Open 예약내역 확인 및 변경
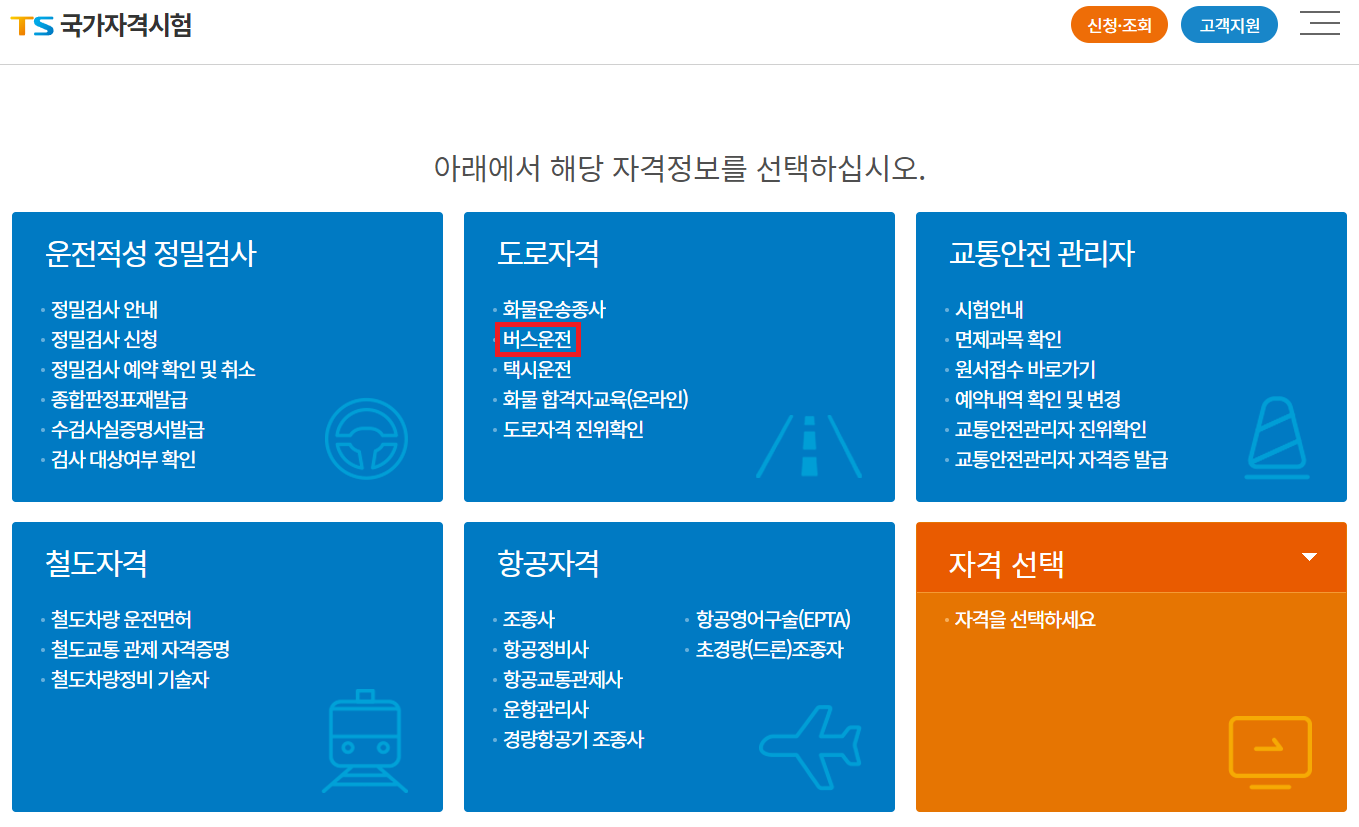 coord(1037,400)
